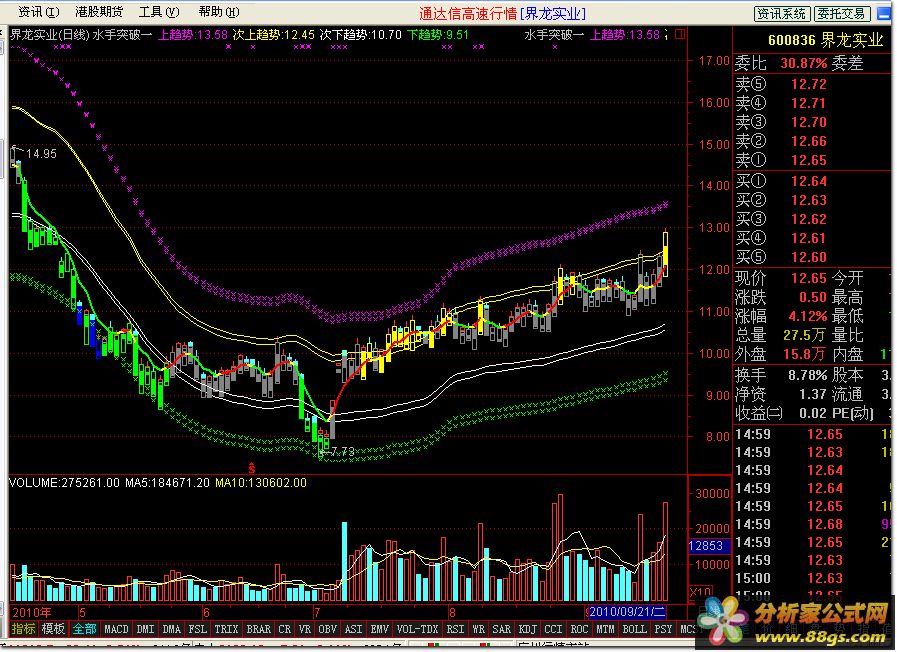
Task: Select the VR indicator tab
Action: point(305,629)
